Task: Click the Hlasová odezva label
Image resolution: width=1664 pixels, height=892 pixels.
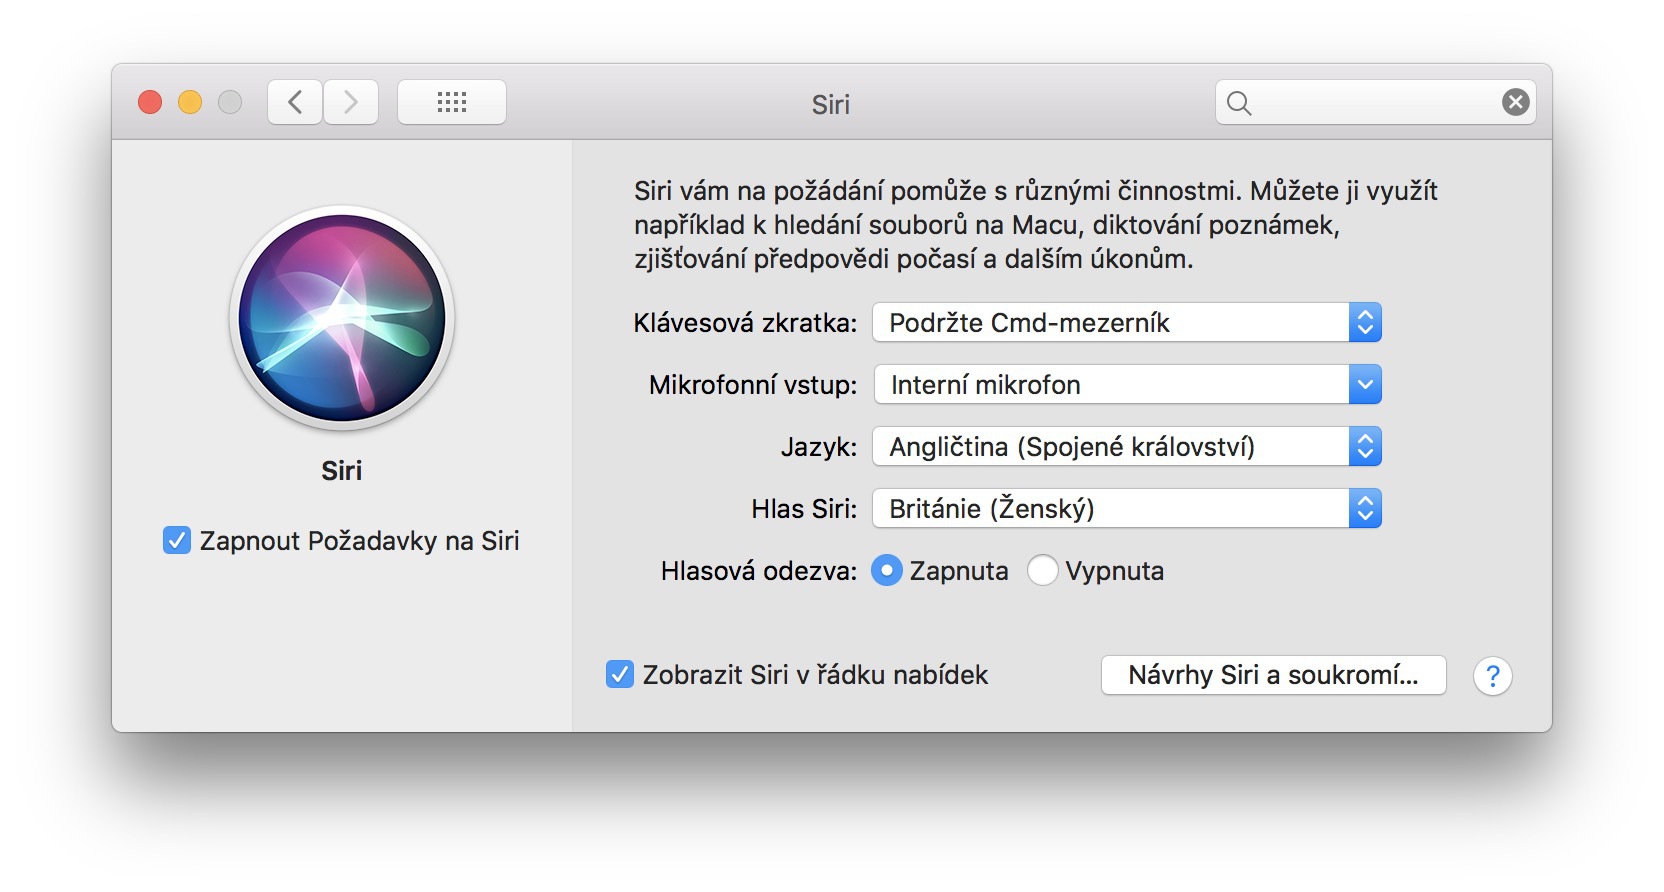Action: point(759,571)
